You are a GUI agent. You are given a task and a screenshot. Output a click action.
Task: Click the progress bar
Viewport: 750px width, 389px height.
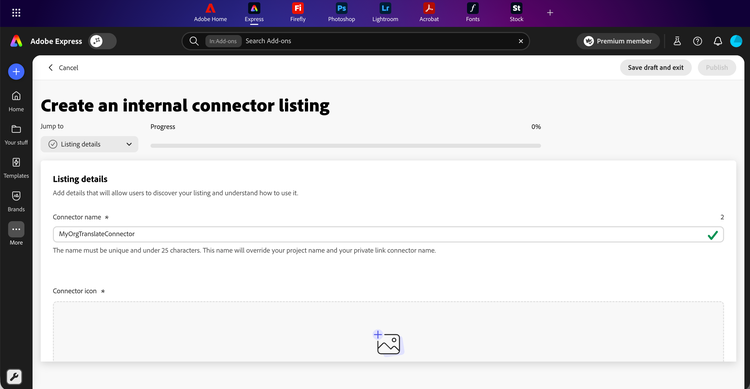click(x=346, y=145)
